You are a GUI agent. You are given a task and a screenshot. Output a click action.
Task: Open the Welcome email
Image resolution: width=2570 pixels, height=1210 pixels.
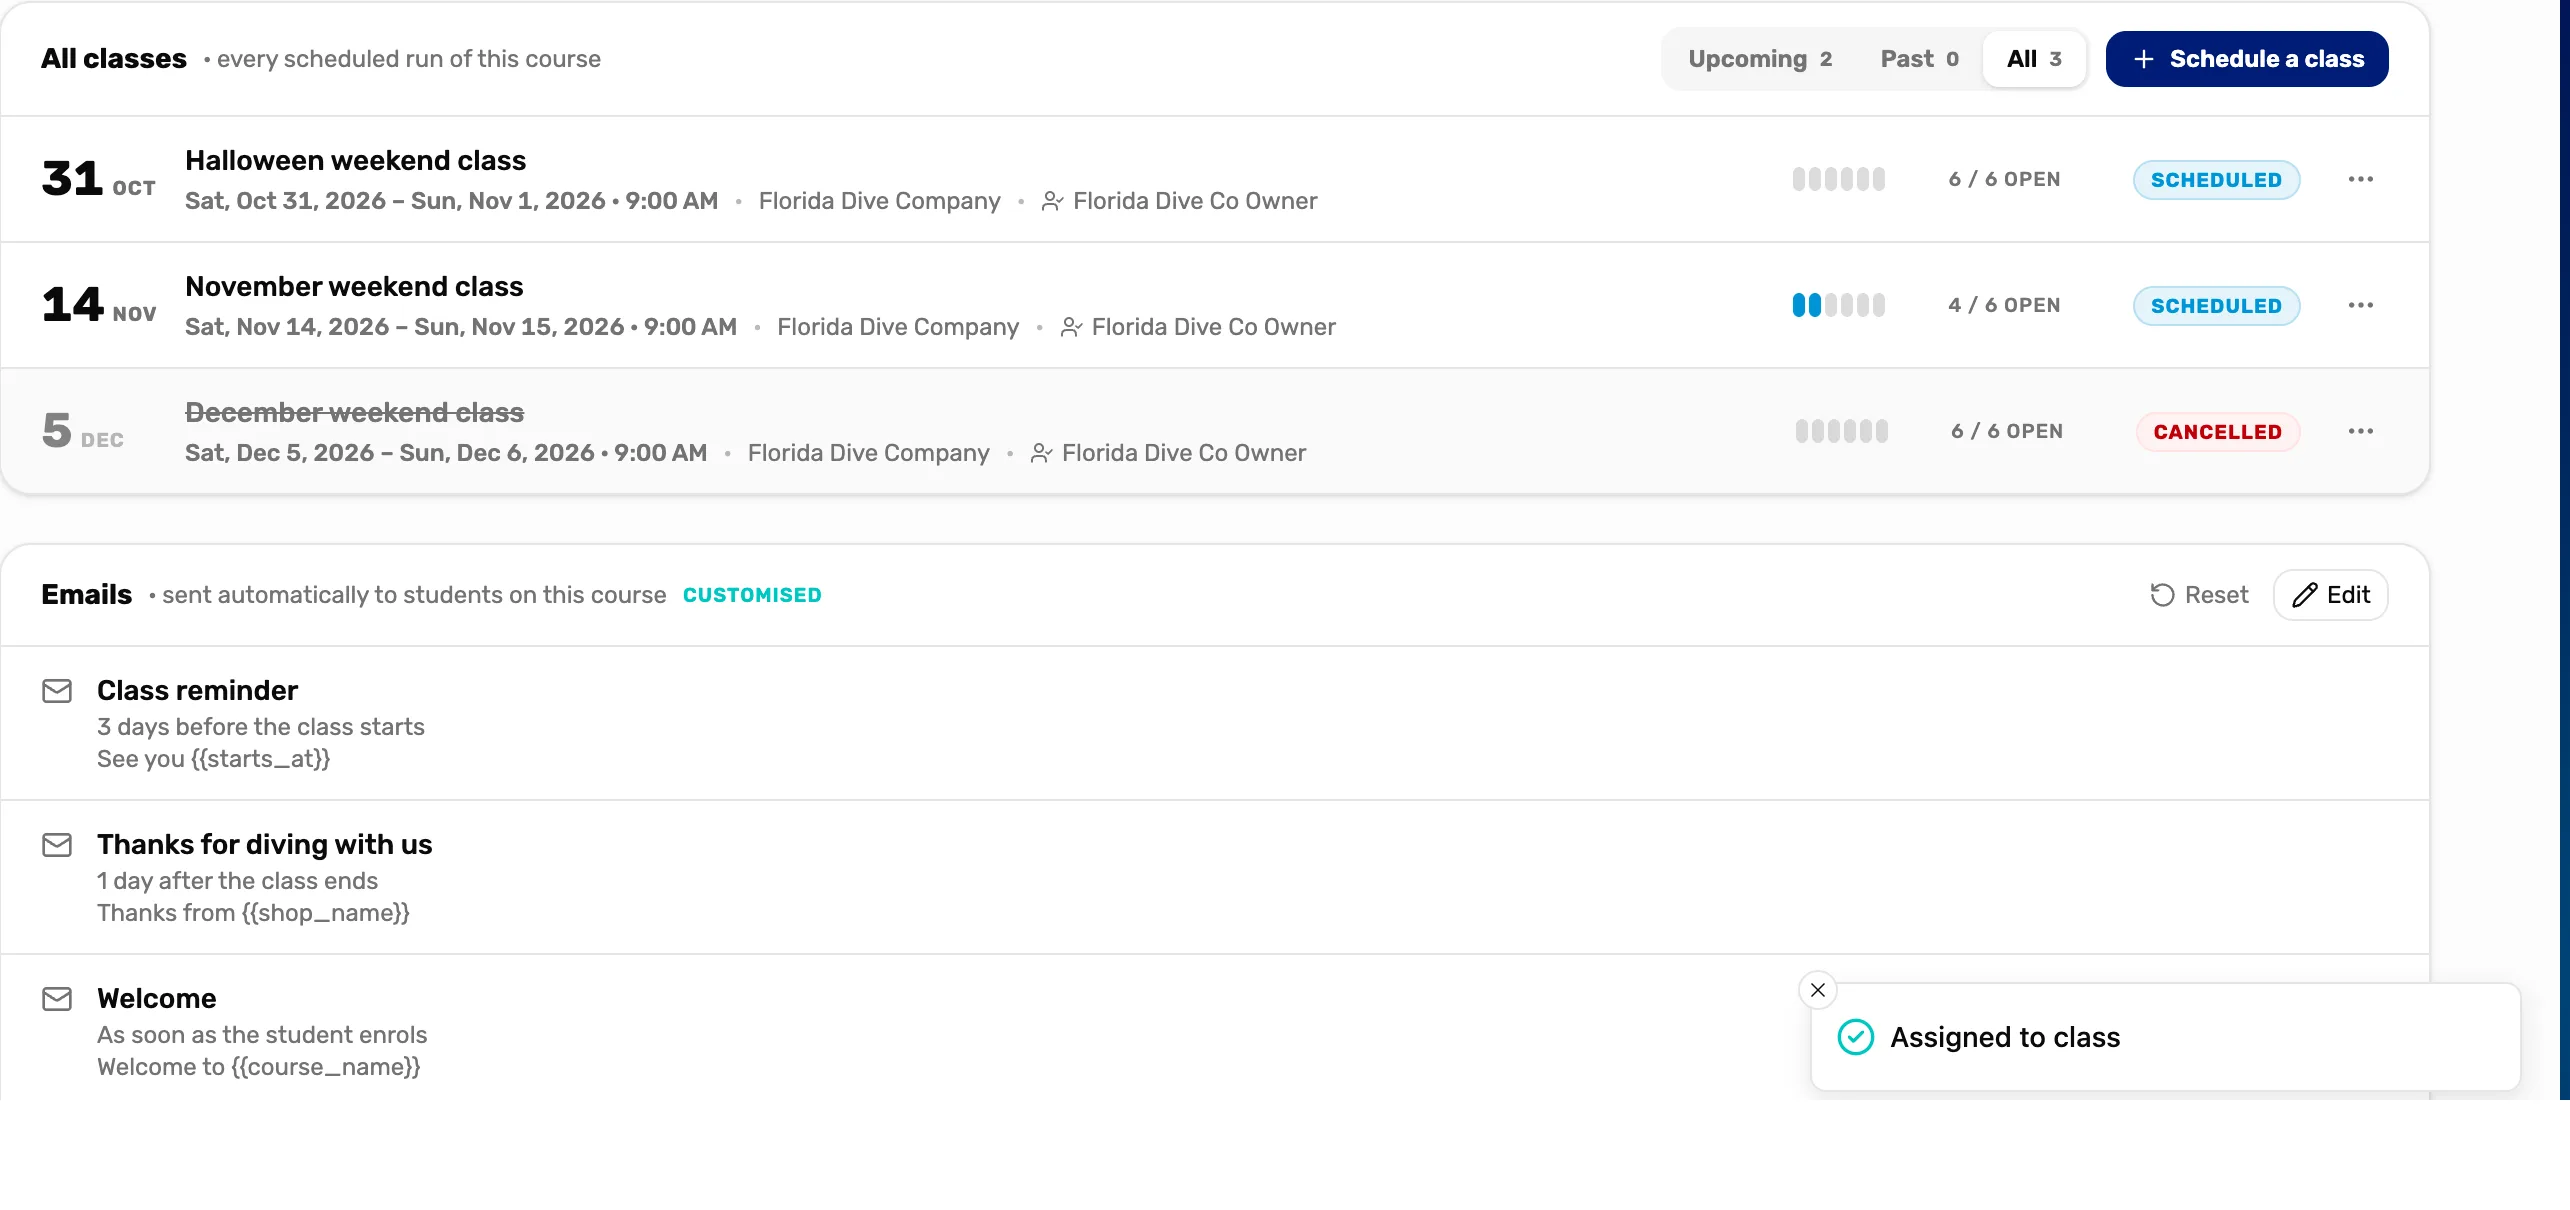tap(1215, 1027)
